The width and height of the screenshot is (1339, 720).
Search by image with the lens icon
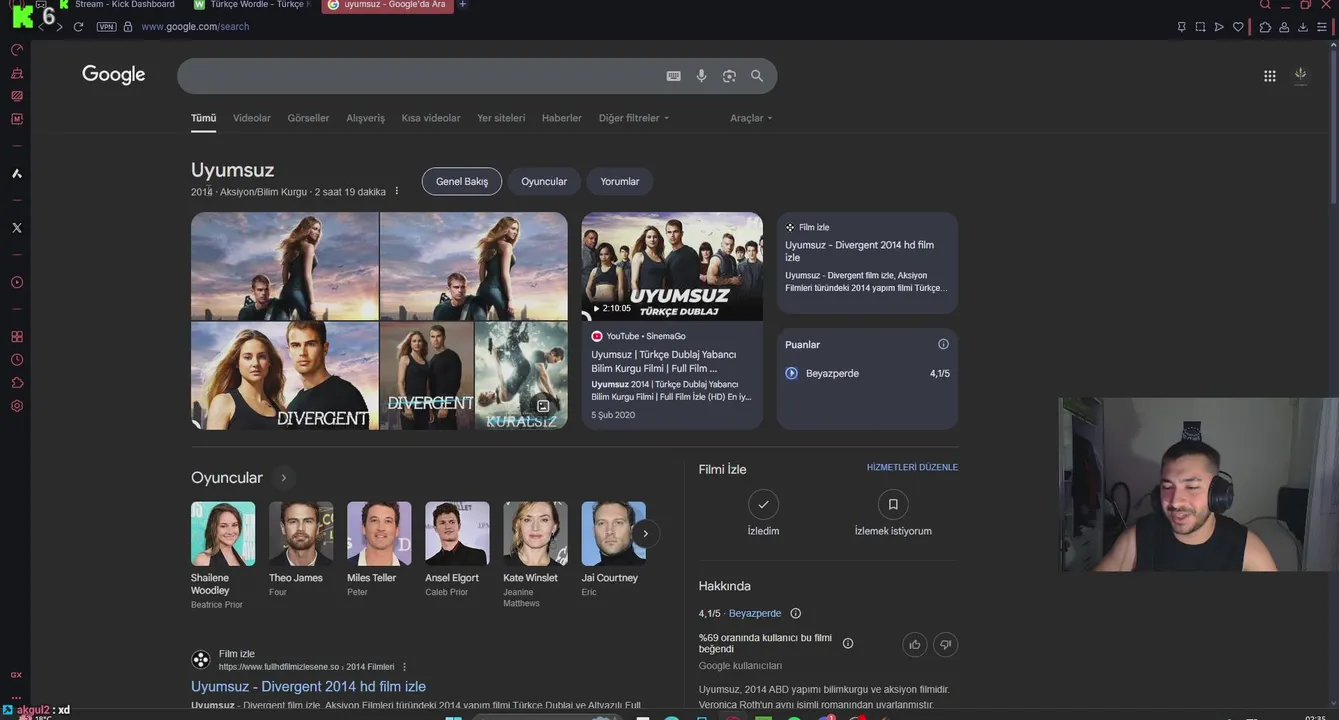(729, 76)
